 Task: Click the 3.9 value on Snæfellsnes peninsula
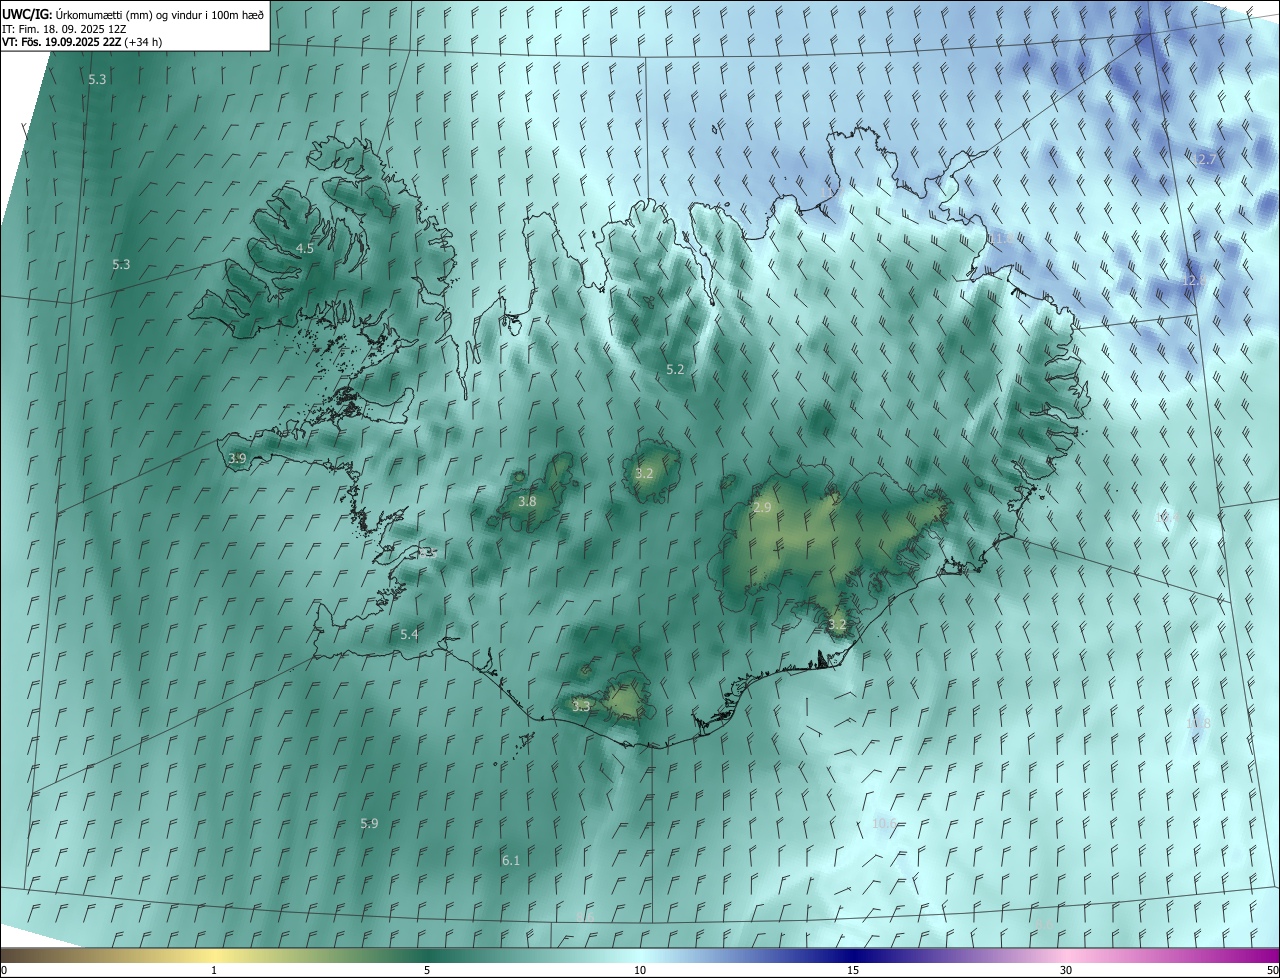[237, 458]
